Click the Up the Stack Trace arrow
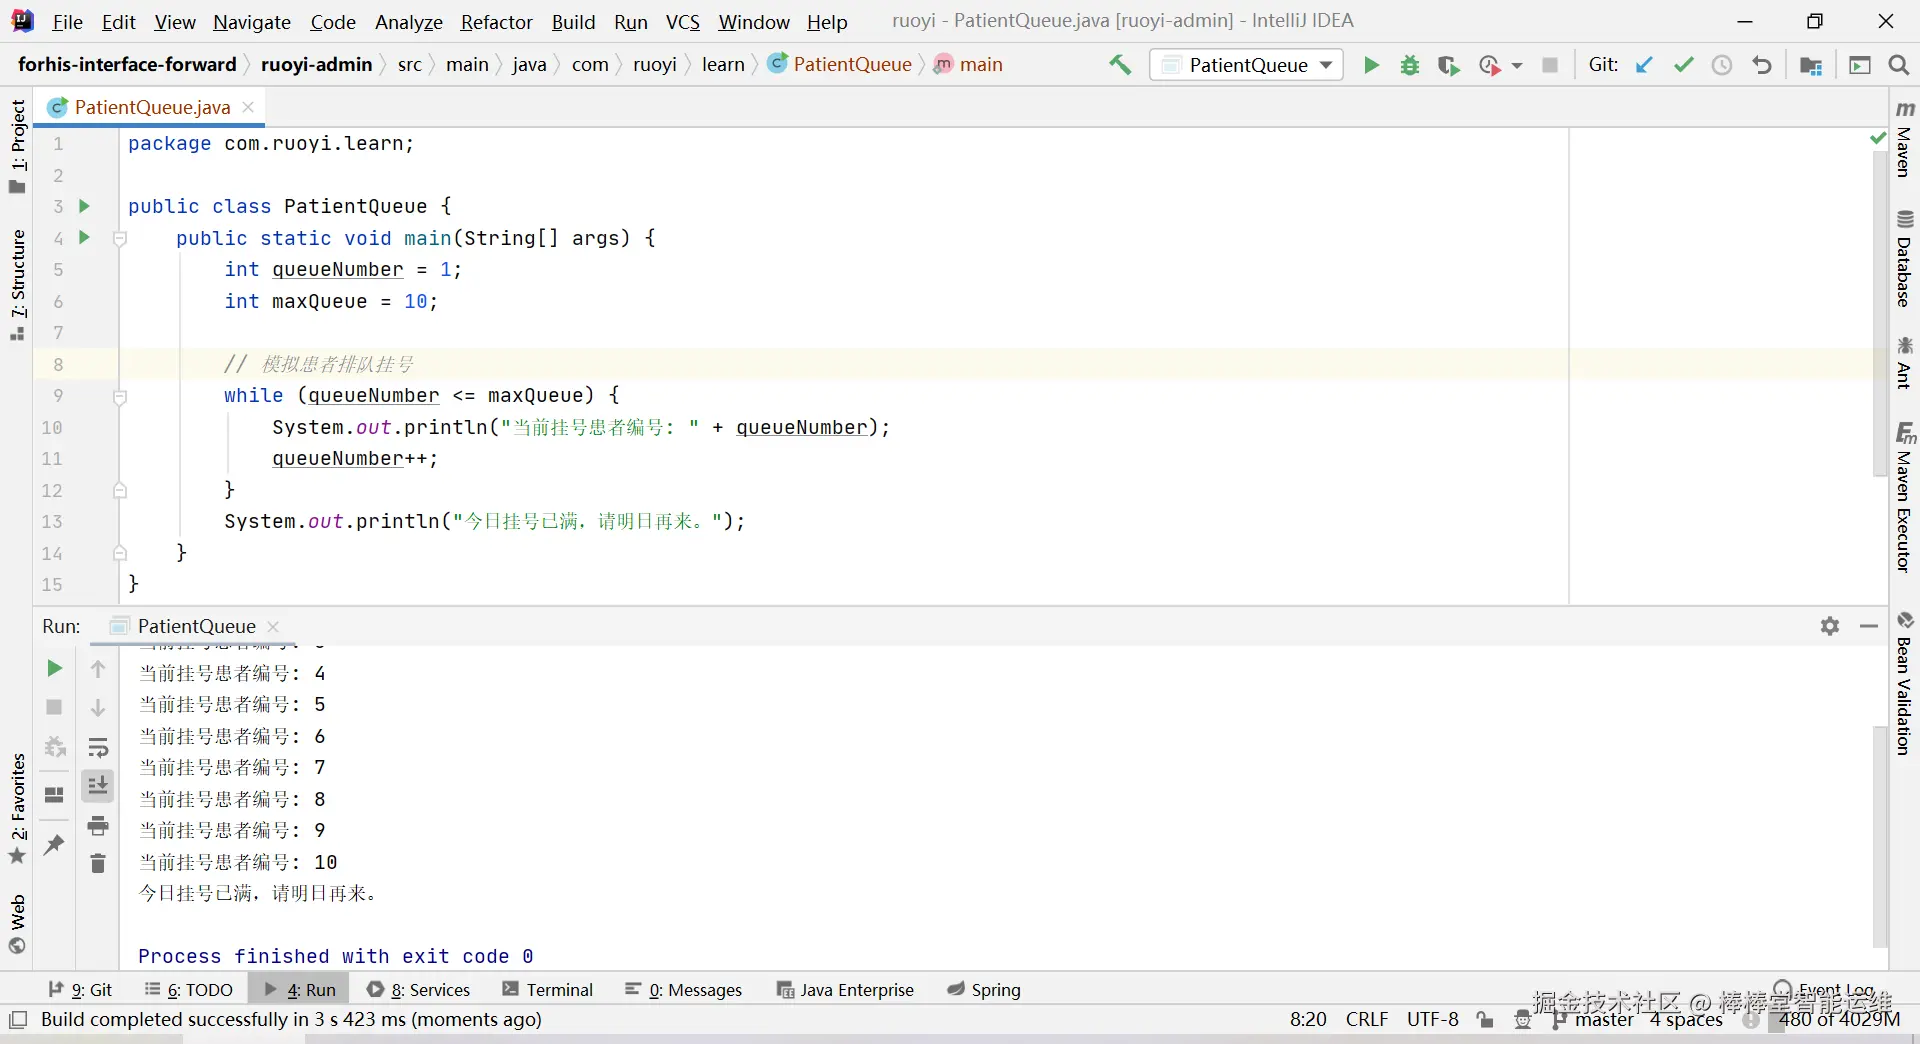Screen dimensions: 1920x1044 click(98, 669)
